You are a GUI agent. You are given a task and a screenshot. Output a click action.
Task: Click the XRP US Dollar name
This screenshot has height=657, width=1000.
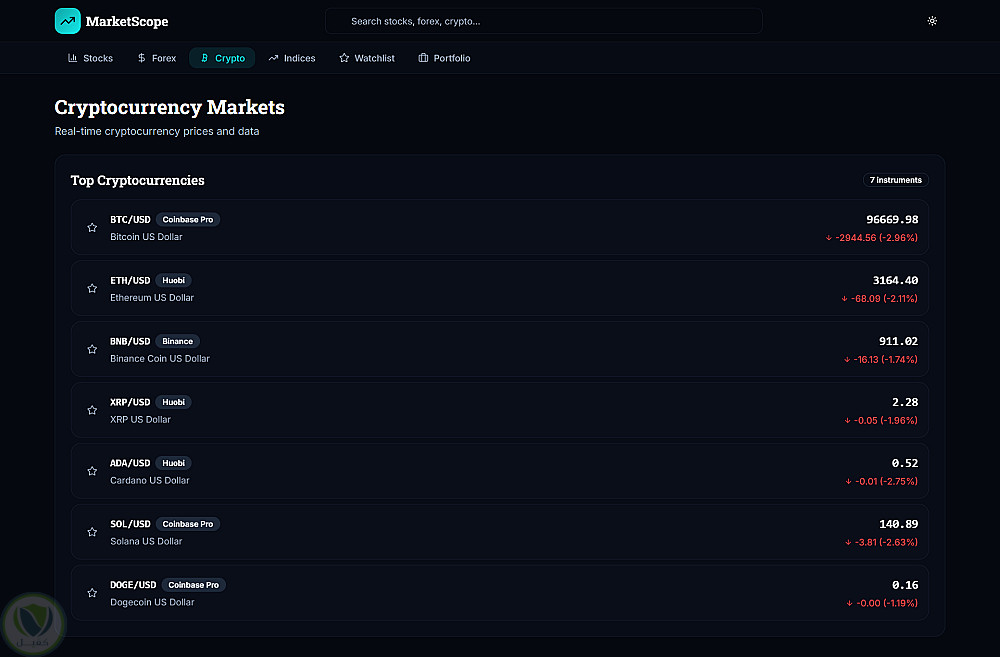140,420
